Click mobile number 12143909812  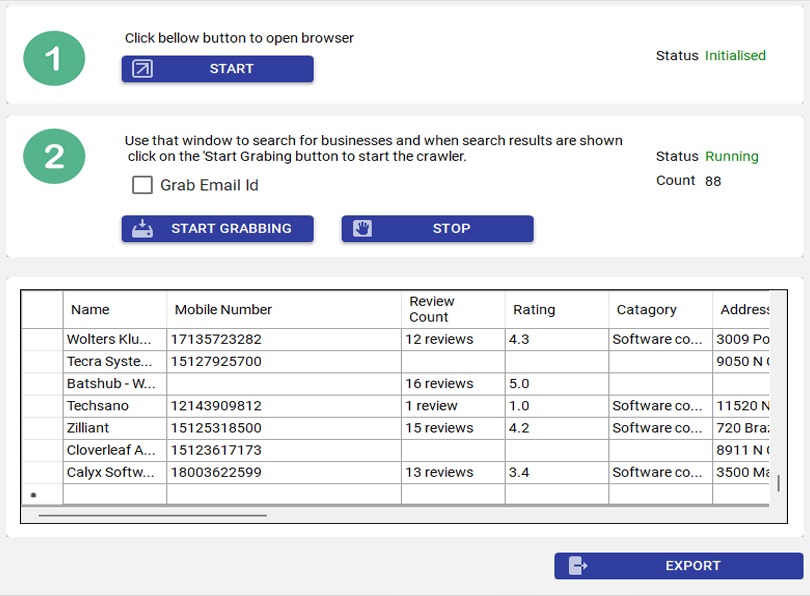pyautogui.click(x=284, y=406)
